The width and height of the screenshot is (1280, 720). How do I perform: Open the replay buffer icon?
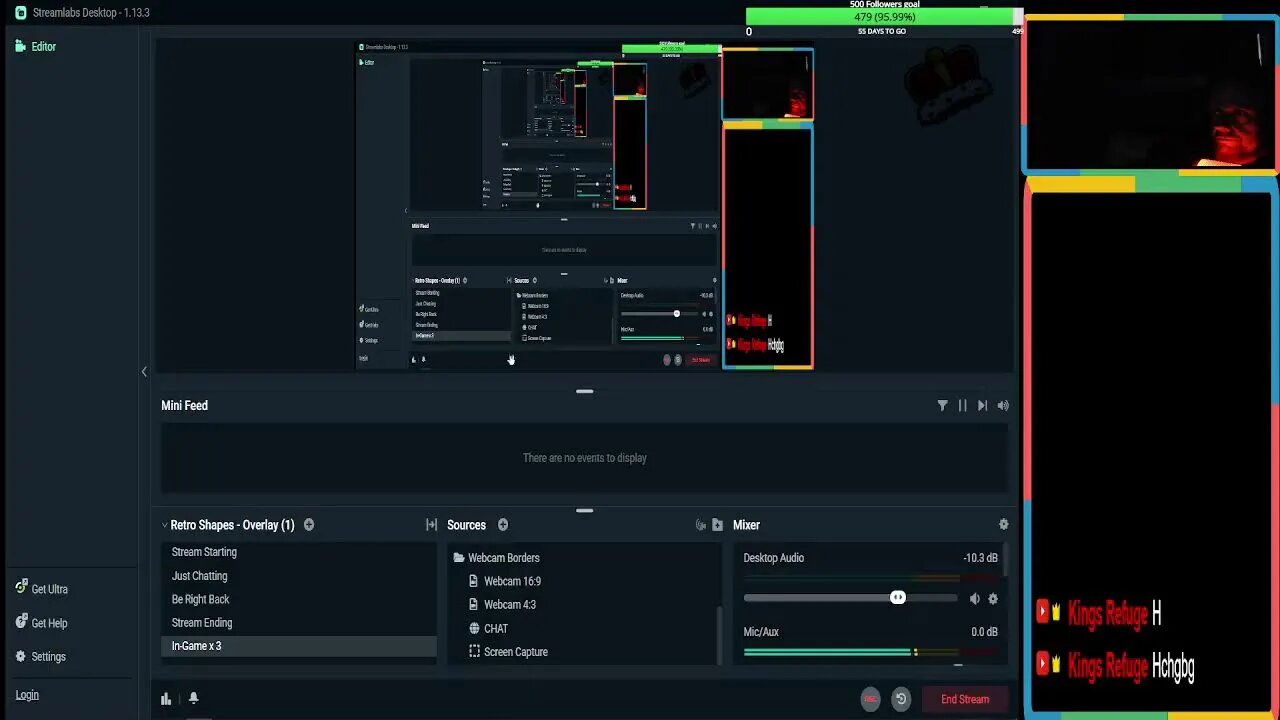coord(901,699)
